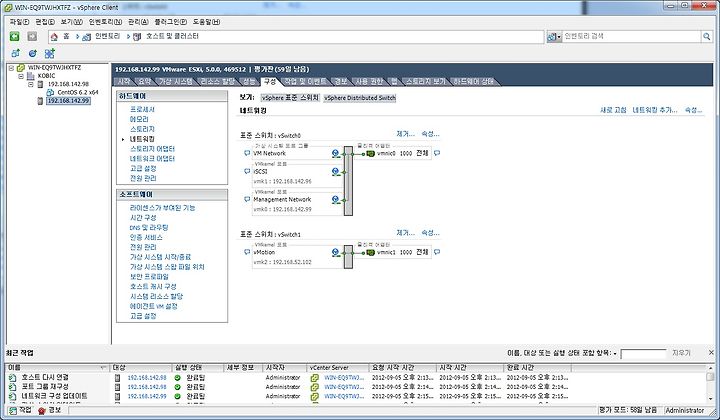Open the 이름 column header dropdown in tasks
The image size is (720, 420).
coord(103,368)
